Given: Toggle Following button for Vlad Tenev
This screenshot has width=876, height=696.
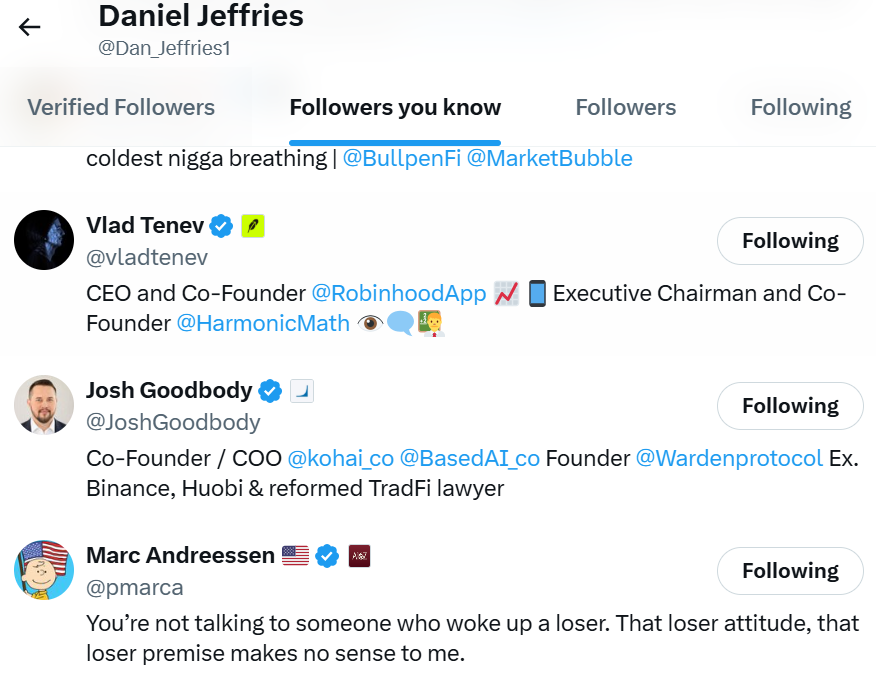Looking at the screenshot, I should 790,241.
